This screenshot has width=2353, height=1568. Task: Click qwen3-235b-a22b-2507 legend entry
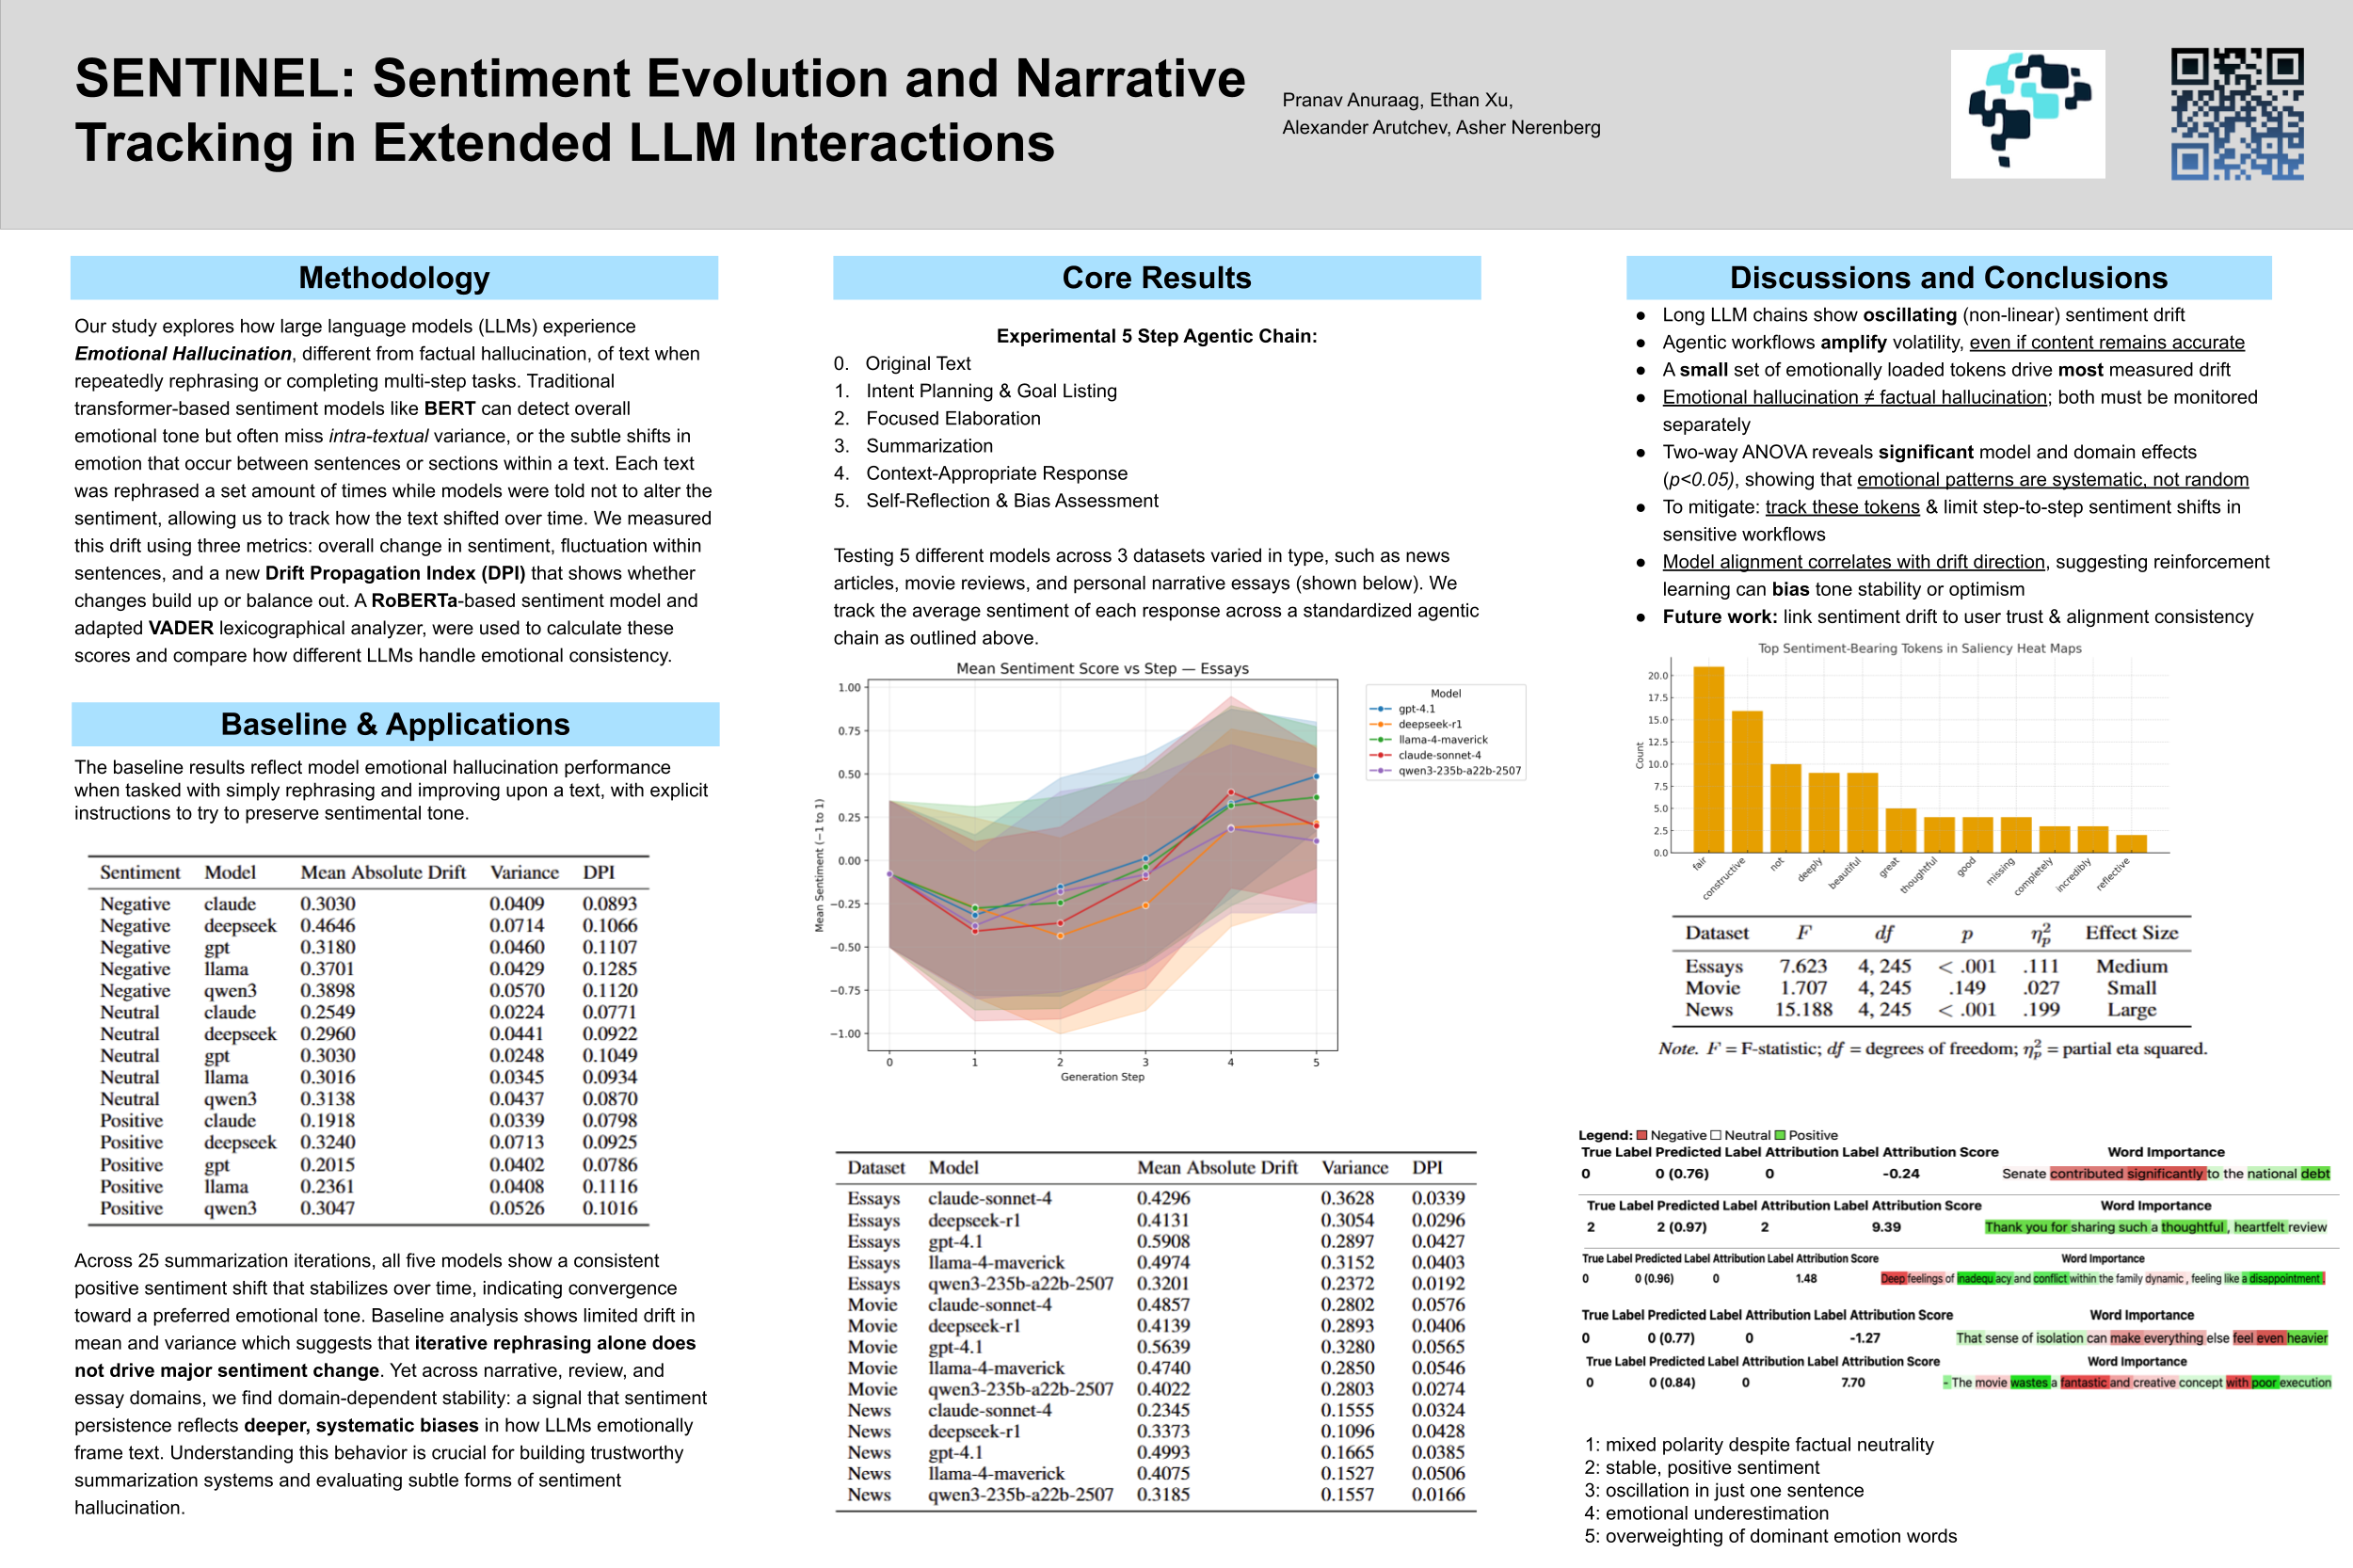1459,771
